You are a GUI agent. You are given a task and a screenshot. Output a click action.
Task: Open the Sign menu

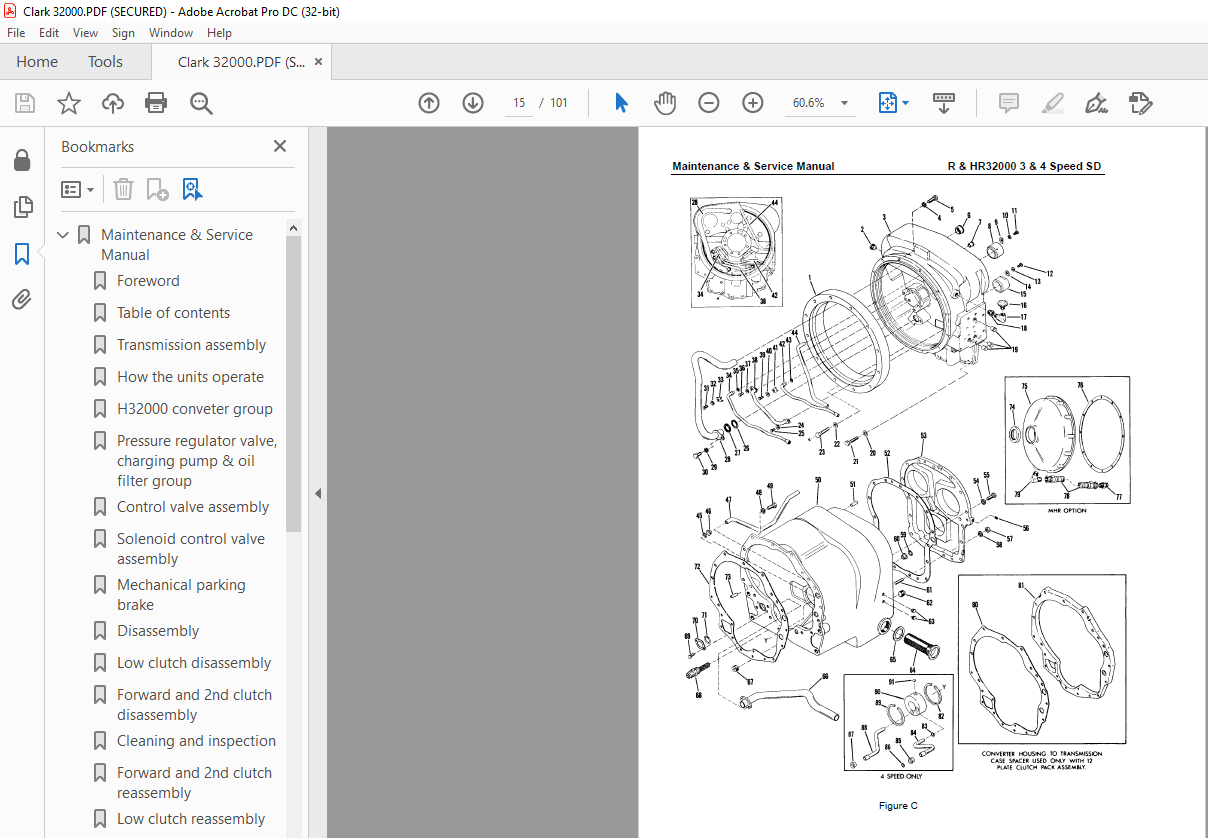click(123, 33)
